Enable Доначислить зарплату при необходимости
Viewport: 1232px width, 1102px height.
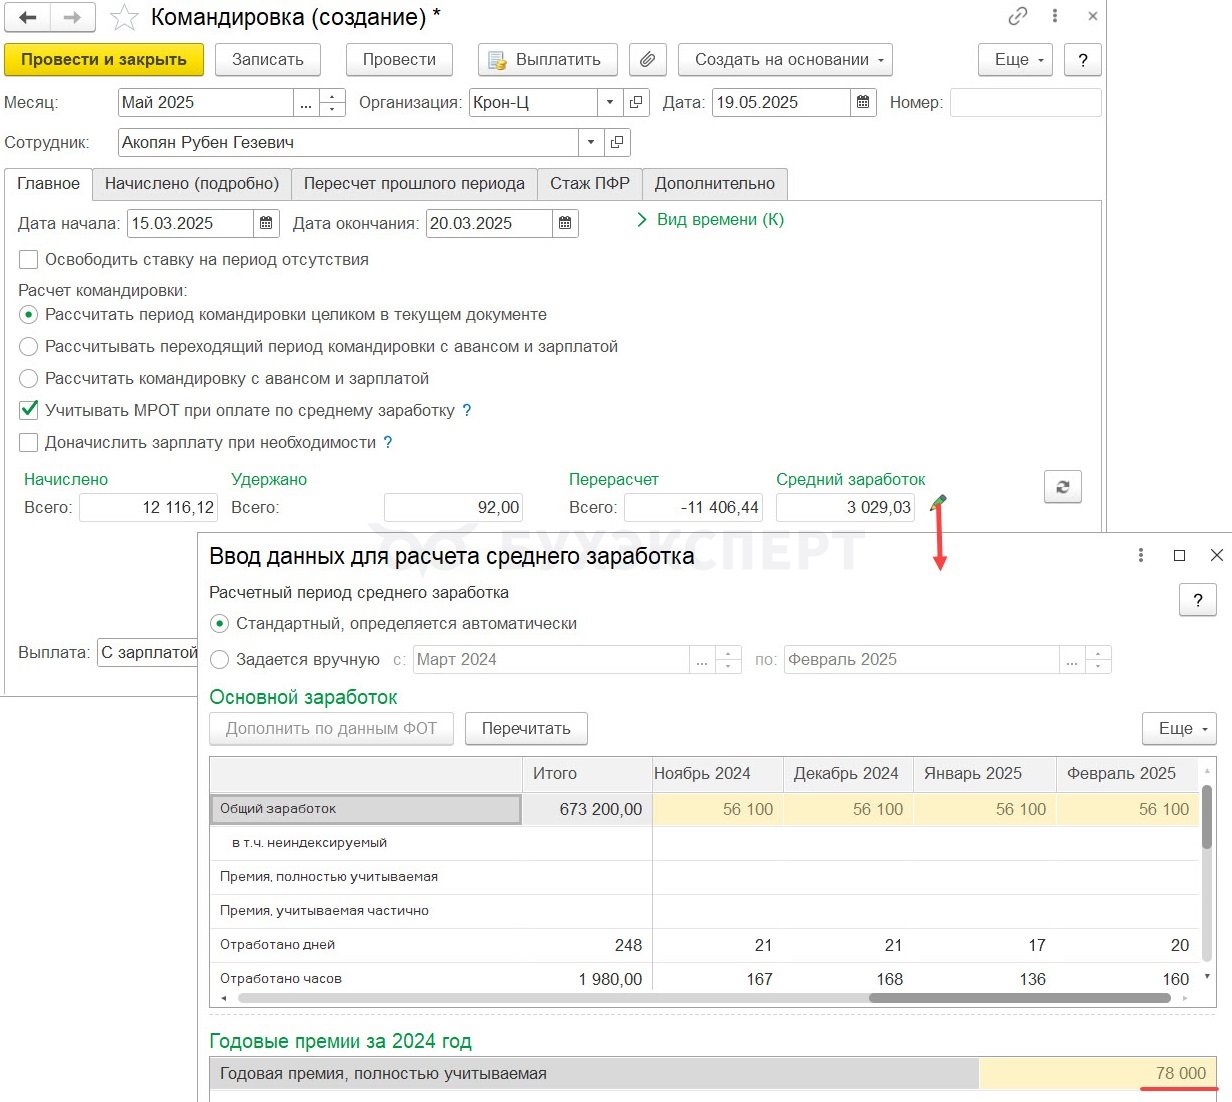(x=29, y=443)
